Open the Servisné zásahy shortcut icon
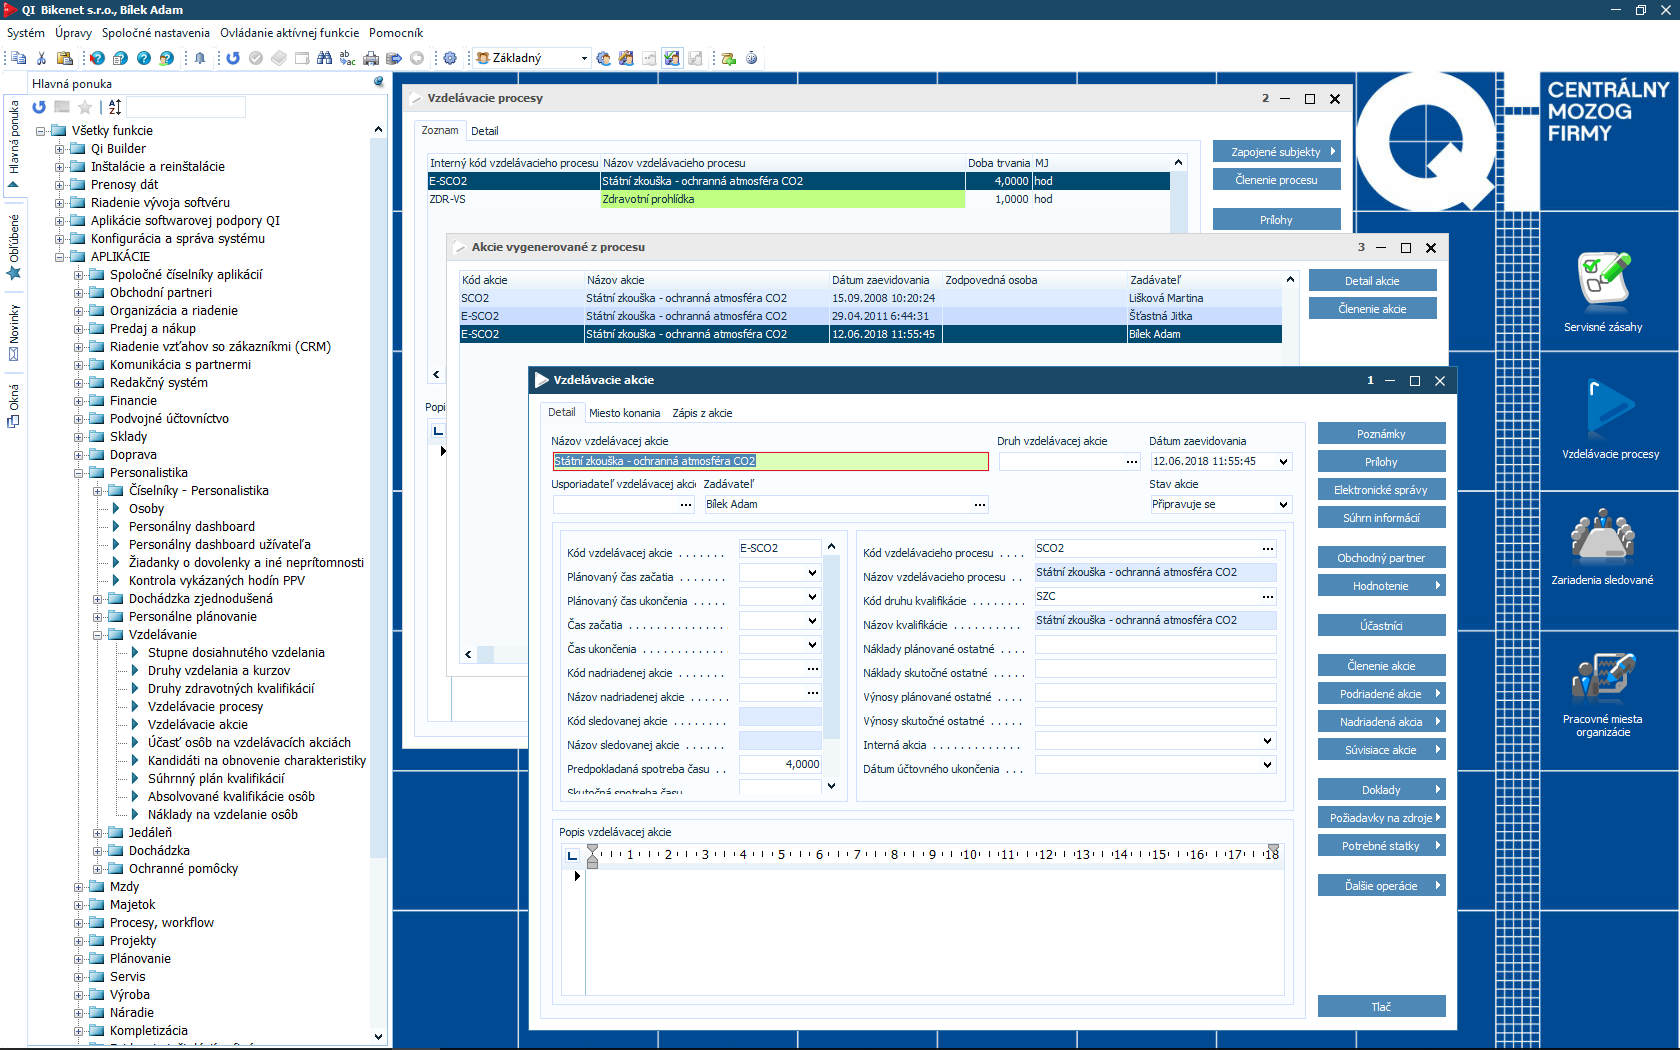The image size is (1680, 1050). [1603, 280]
